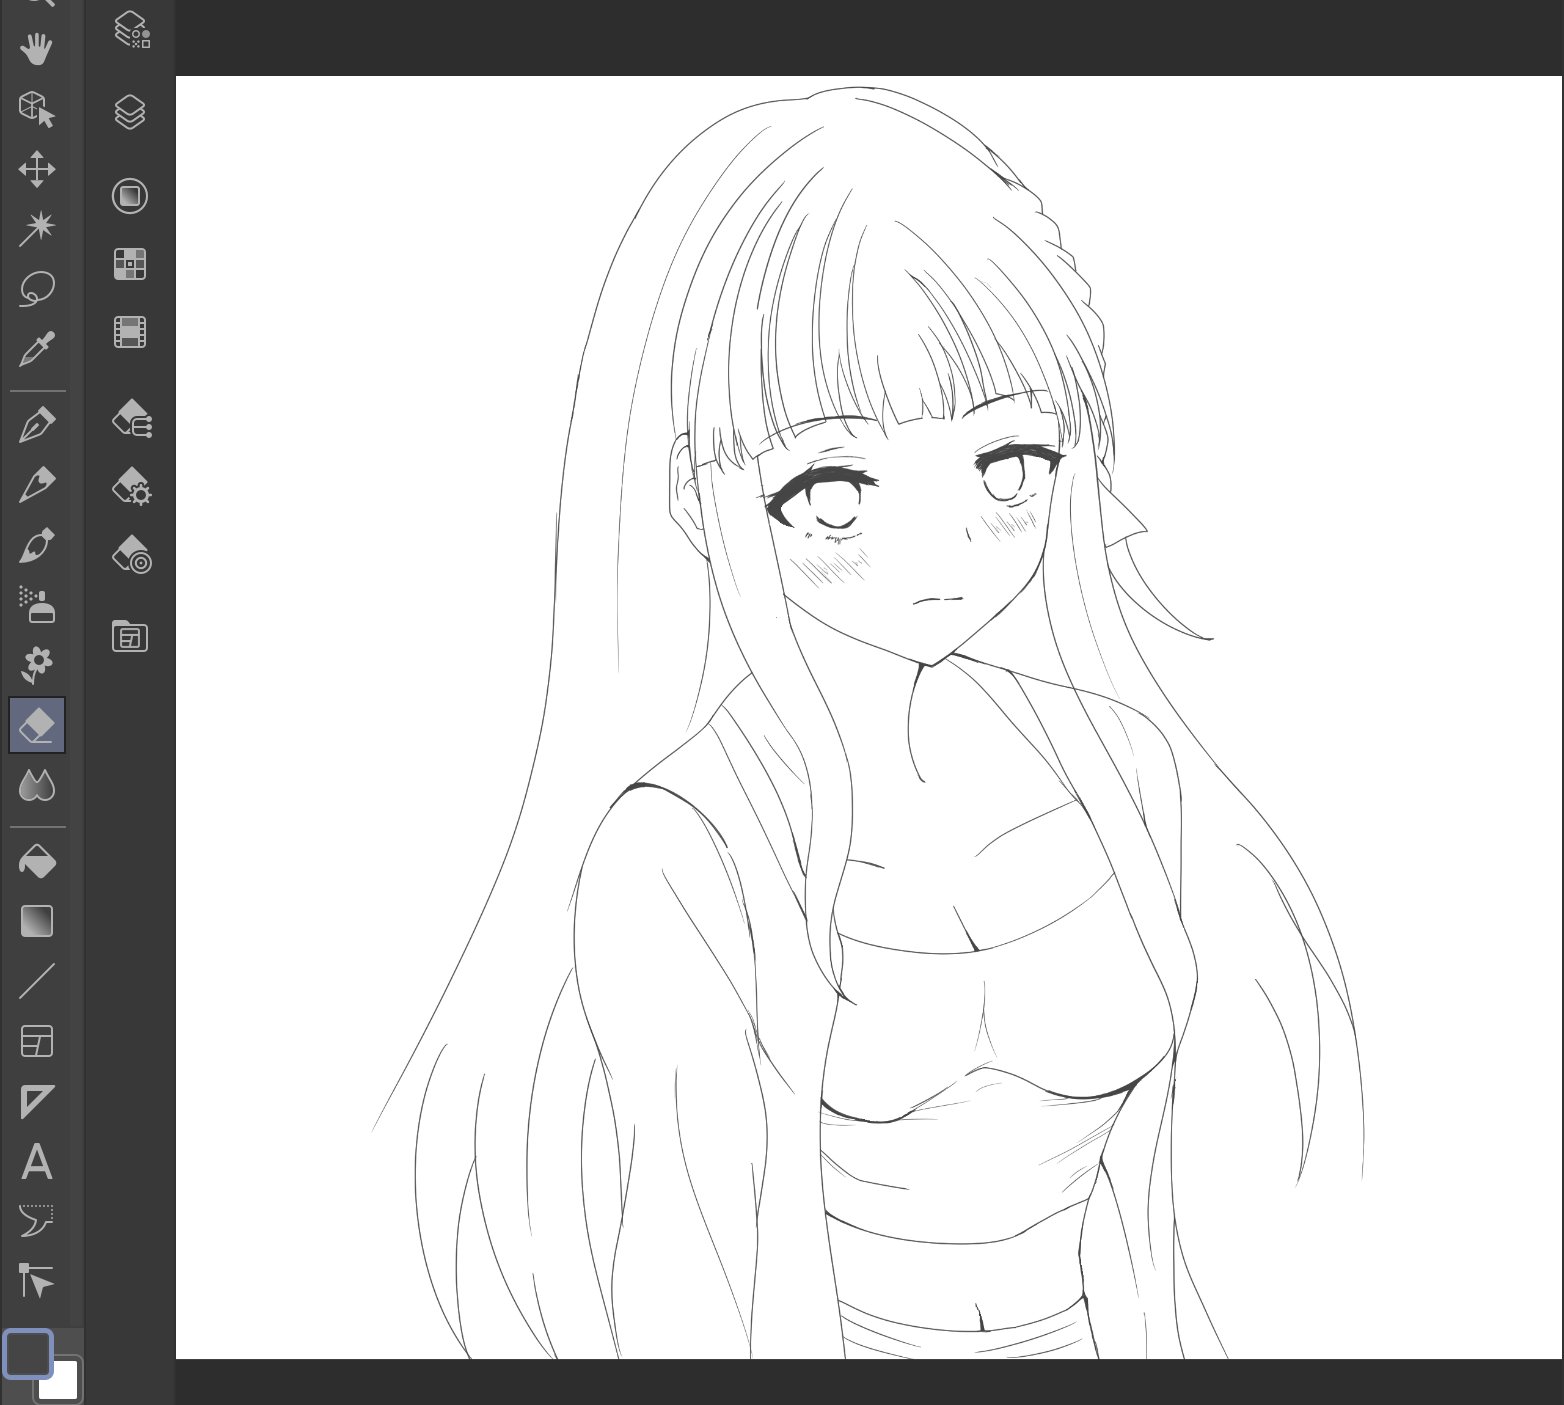The height and width of the screenshot is (1405, 1564).
Task: Select the Move layer tool
Action: [37, 169]
